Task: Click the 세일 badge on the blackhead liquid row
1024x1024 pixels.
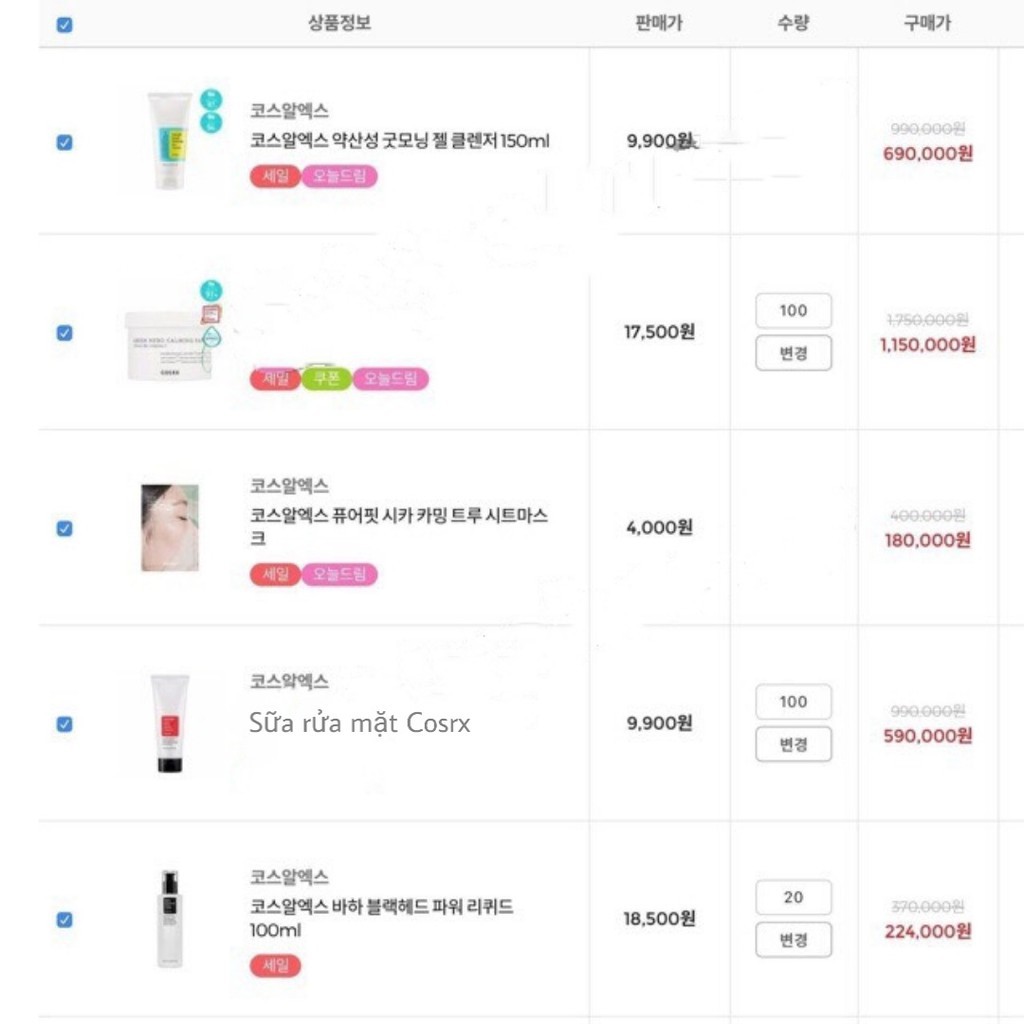Action: (275, 967)
